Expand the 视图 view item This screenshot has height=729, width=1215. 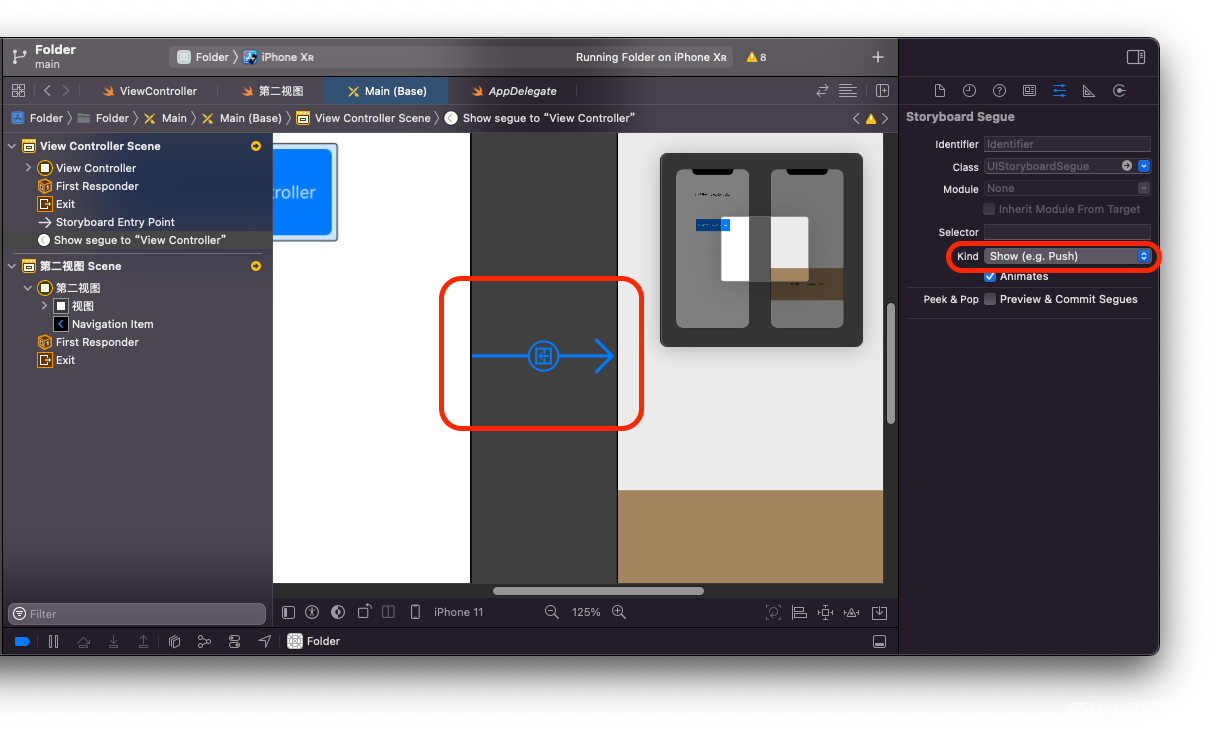click(x=44, y=306)
